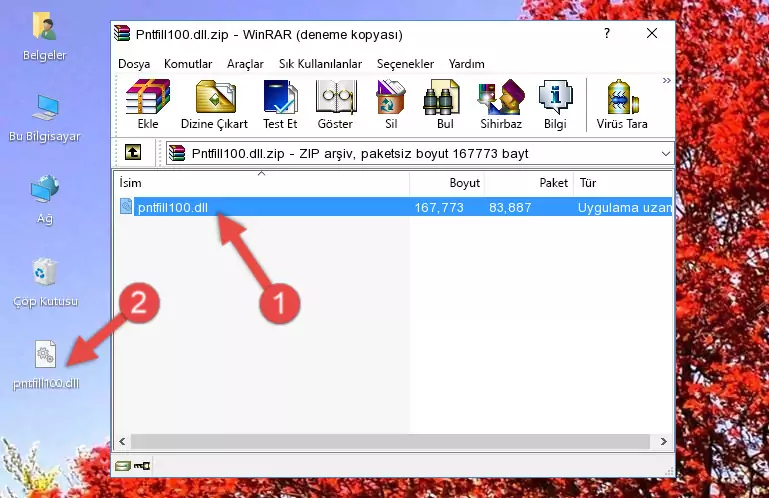This screenshot has height=498, width=769.
Task: Click the horizontal scrollbar right arrow
Action: point(664,441)
